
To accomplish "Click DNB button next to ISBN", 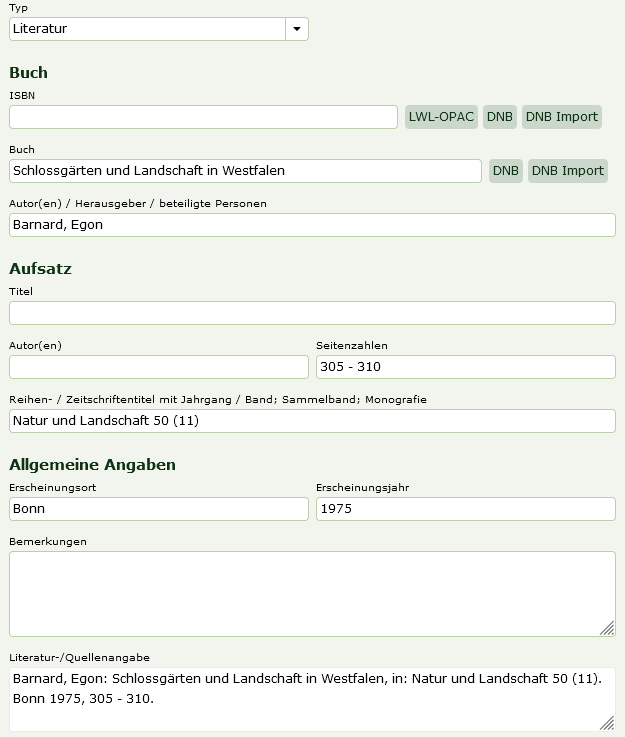I will click(x=500, y=117).
